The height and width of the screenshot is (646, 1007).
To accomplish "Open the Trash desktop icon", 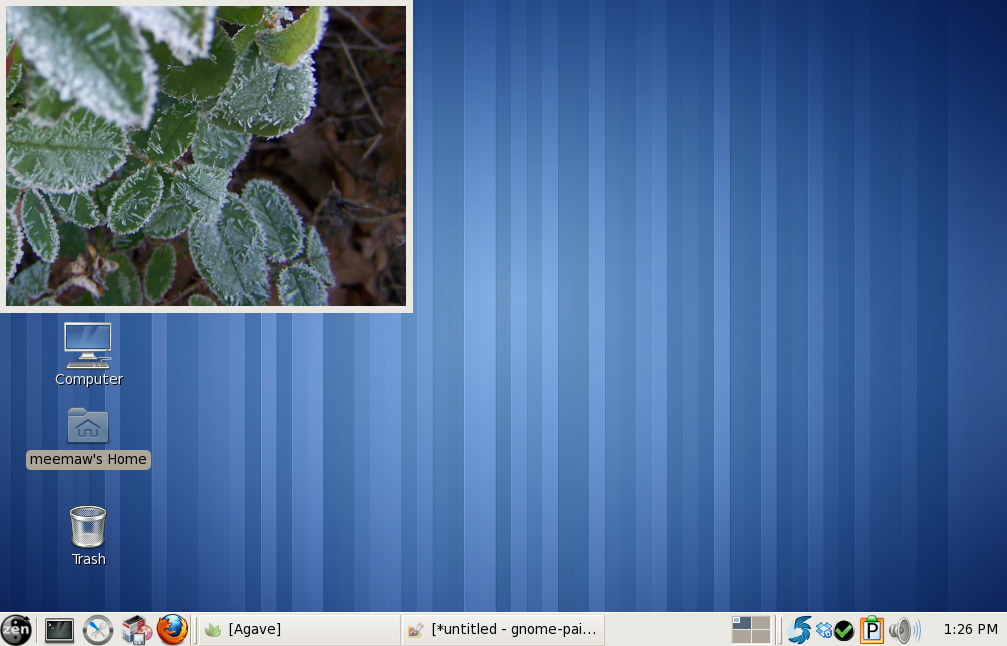I will tap(88, 527).
